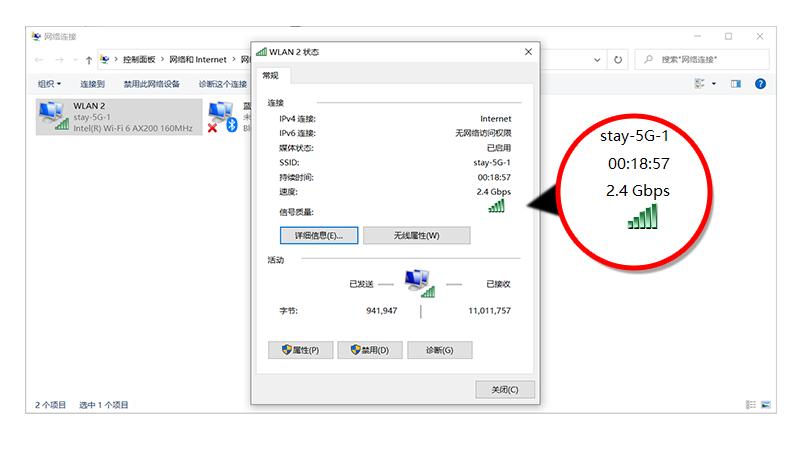
Task: Click the network activity computer icon
Action: (x=420, y=283)
